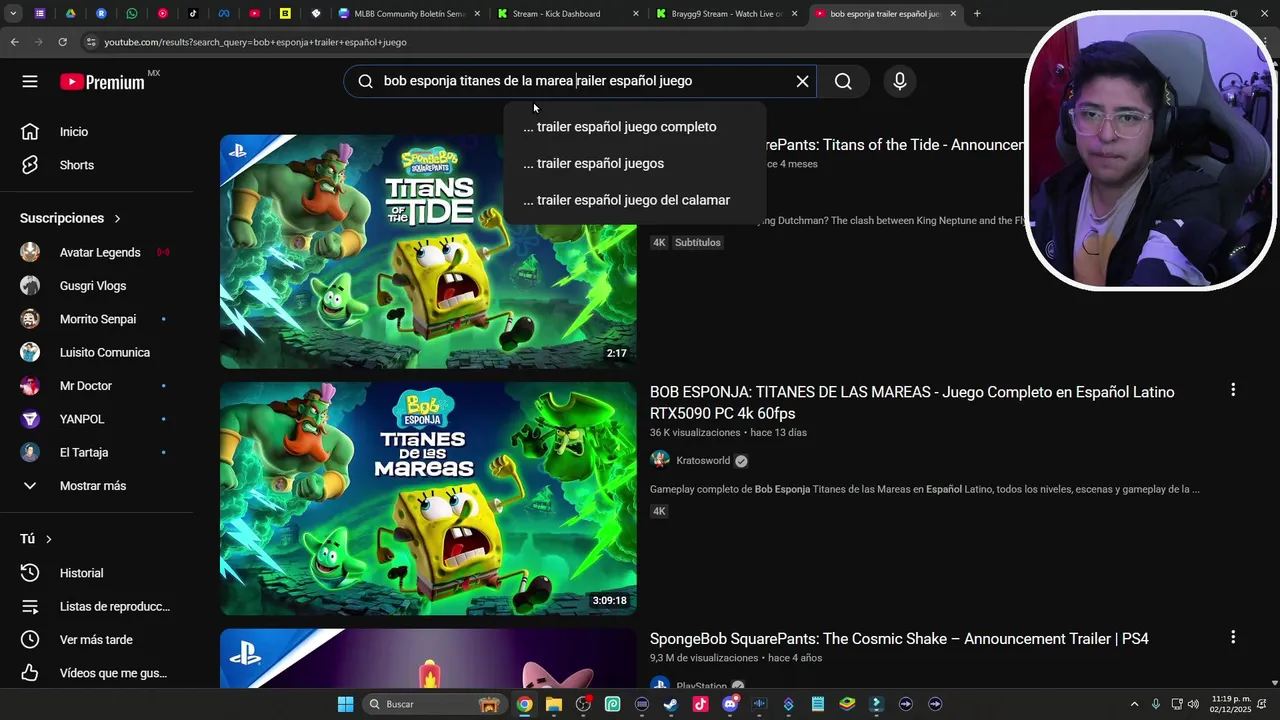Open Titanes de las Mareas gameplay thumbnail

tap(428, 498)
